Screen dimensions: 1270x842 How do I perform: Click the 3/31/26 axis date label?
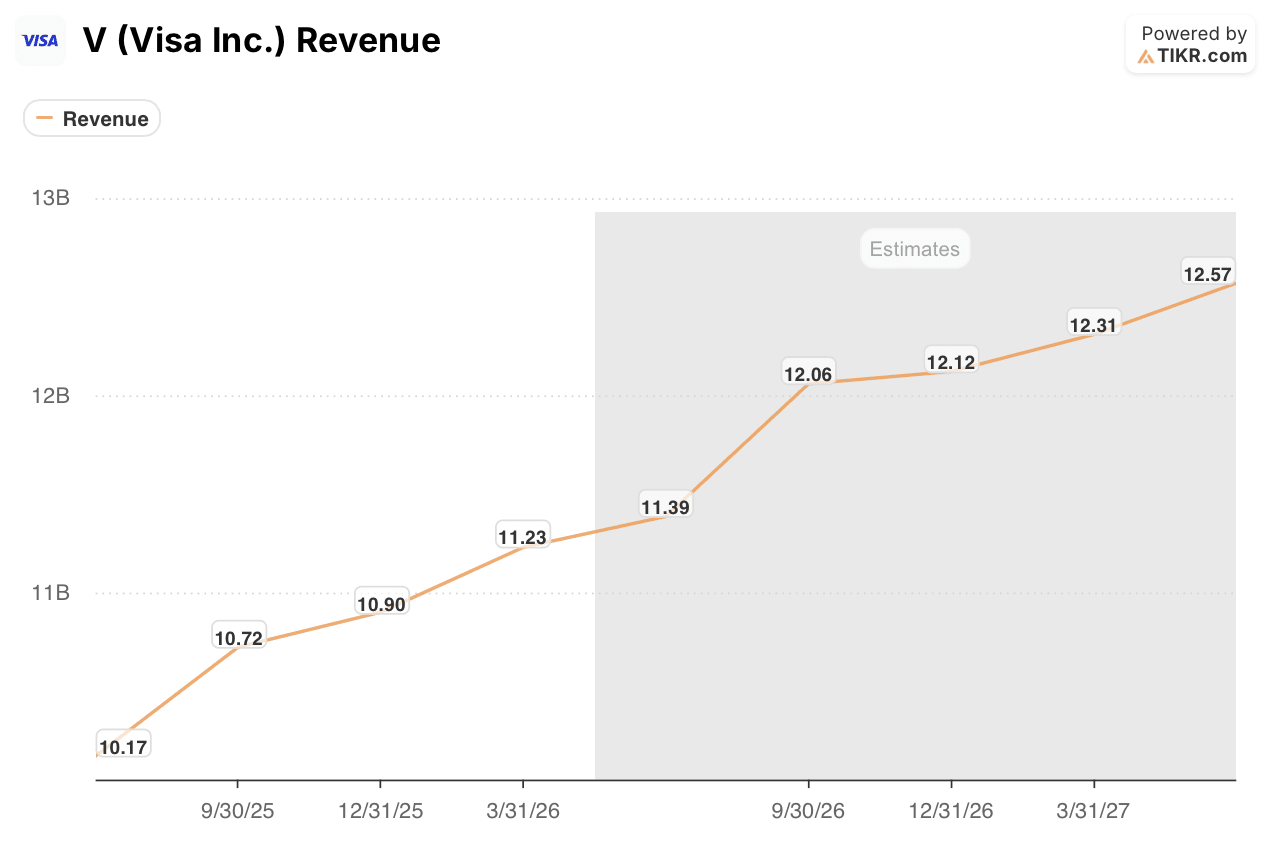click(x=523, y=811)
